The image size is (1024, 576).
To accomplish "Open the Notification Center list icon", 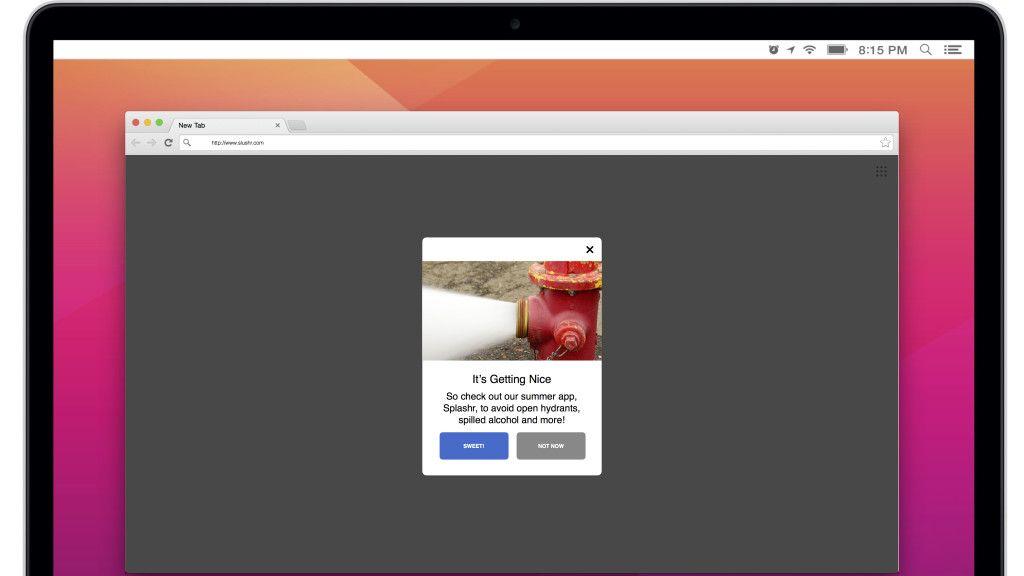I will (x=953, y=49).
